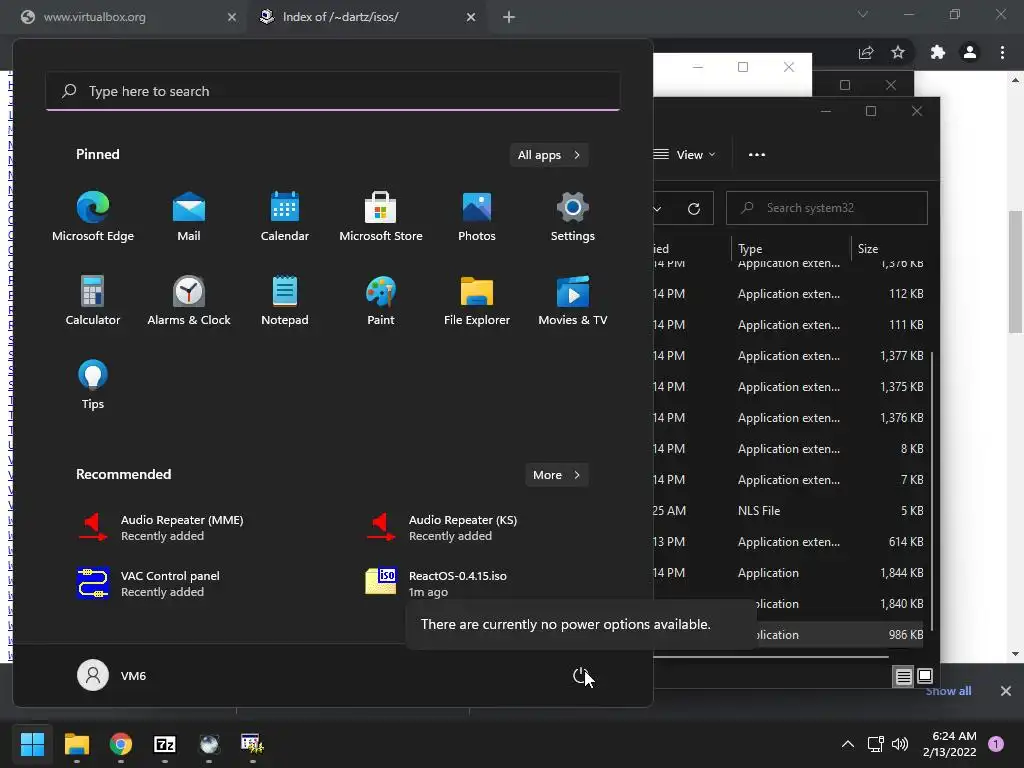Open File Explorer See more menu
This screenshot has width=1024, height=768.
click(757, 155)
